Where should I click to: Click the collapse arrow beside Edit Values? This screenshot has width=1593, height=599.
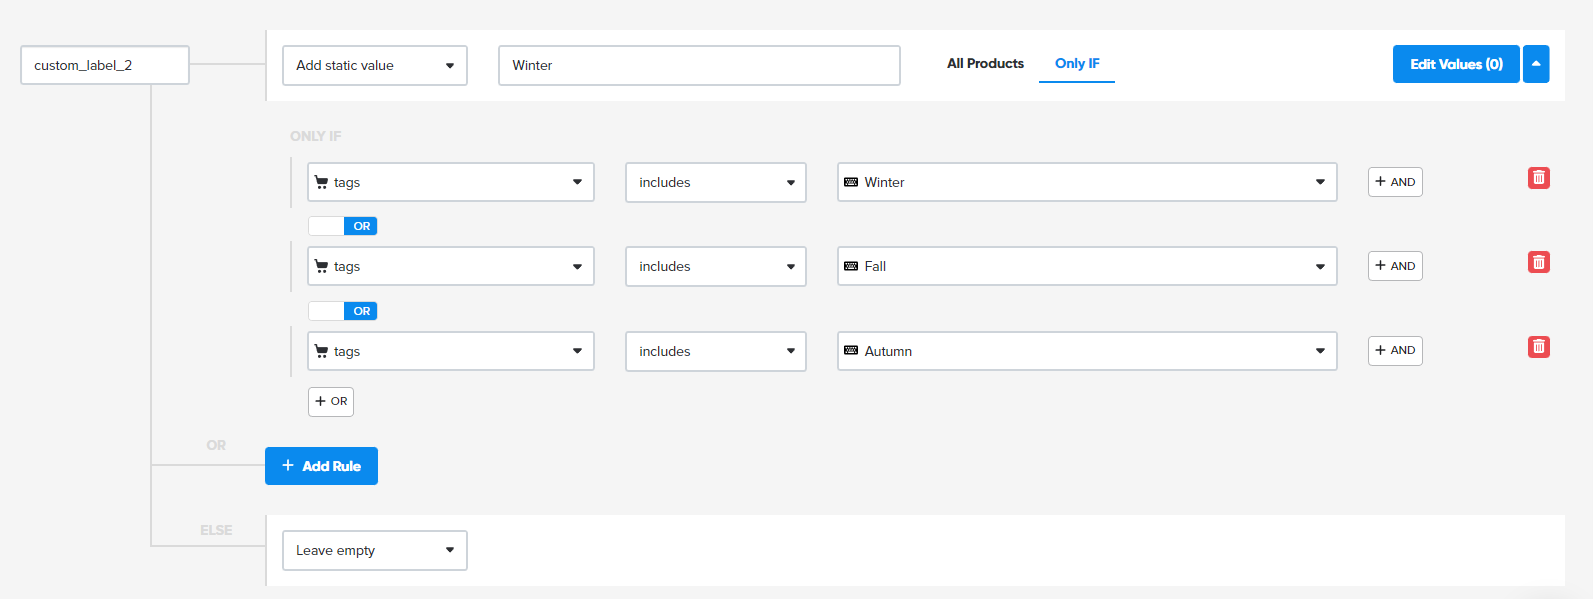pos(1536,64)
